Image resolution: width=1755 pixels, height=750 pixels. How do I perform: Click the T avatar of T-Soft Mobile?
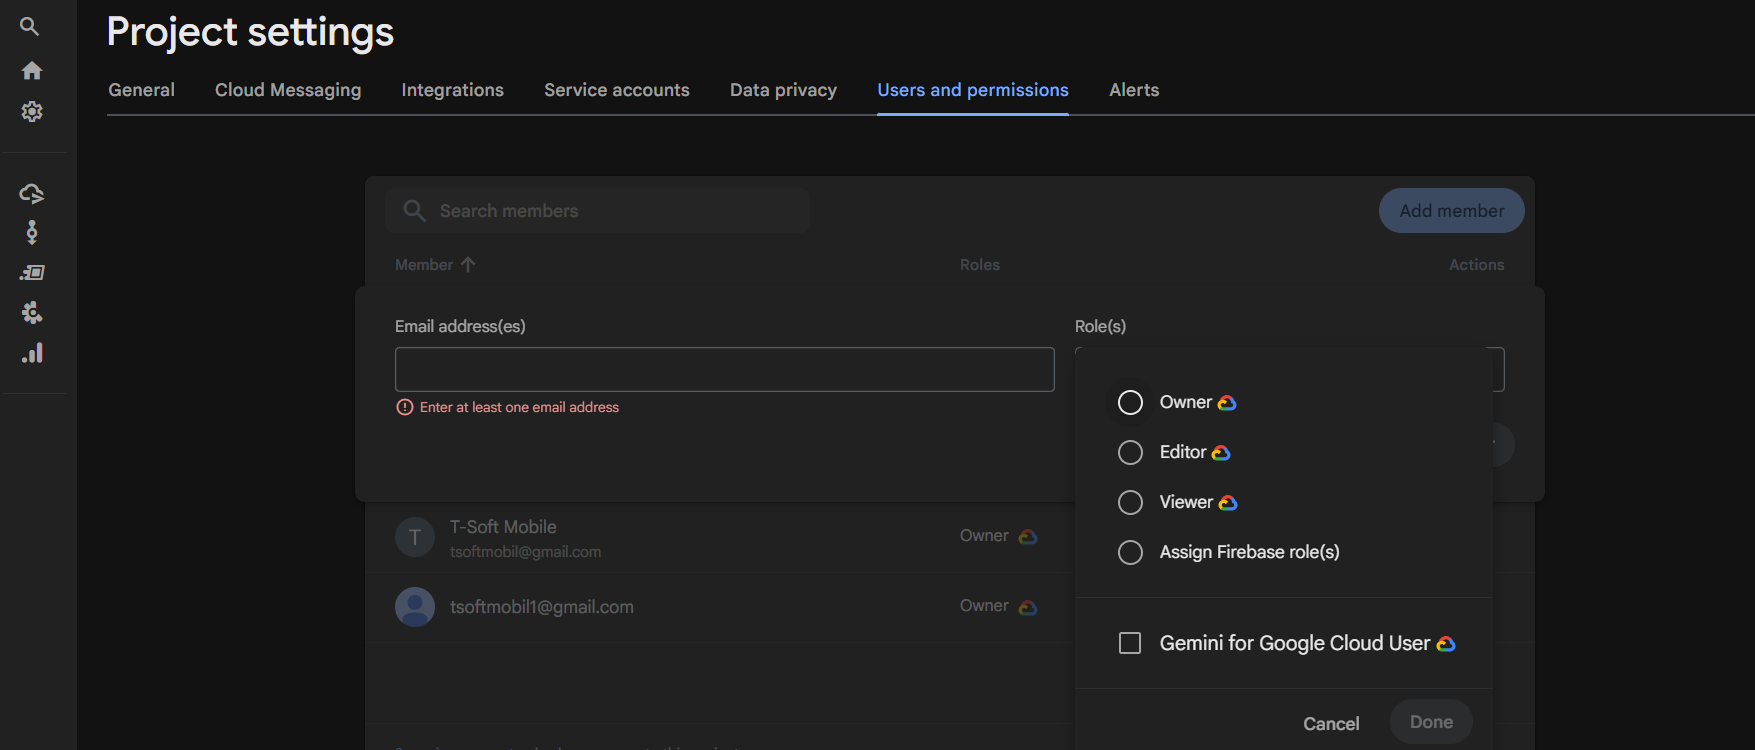tap(415, 537)
